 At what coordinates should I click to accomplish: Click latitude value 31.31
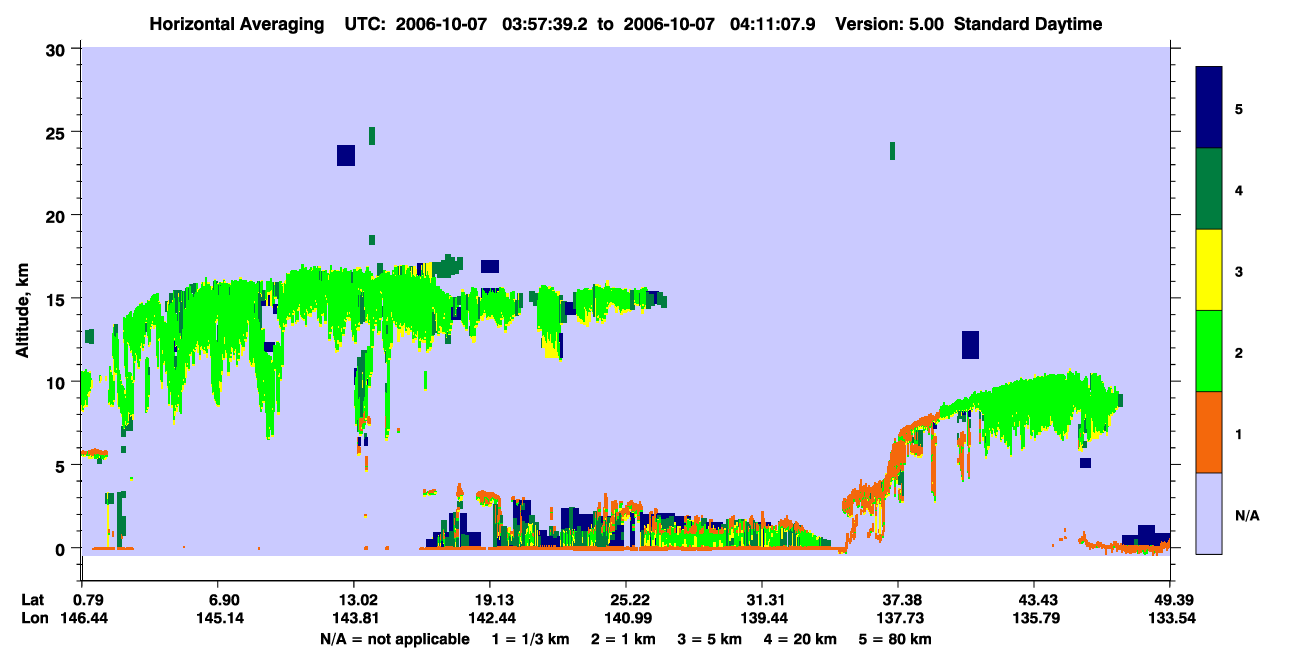tap(762, 600)
